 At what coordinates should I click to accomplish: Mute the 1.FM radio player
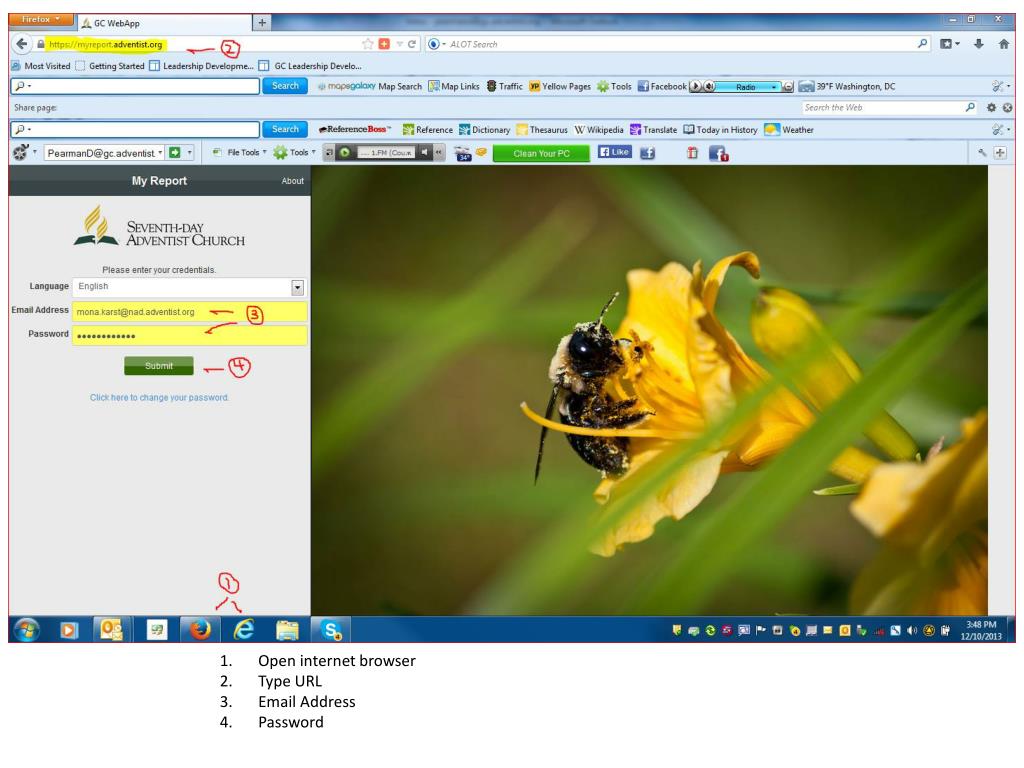[x=424, y=153]
